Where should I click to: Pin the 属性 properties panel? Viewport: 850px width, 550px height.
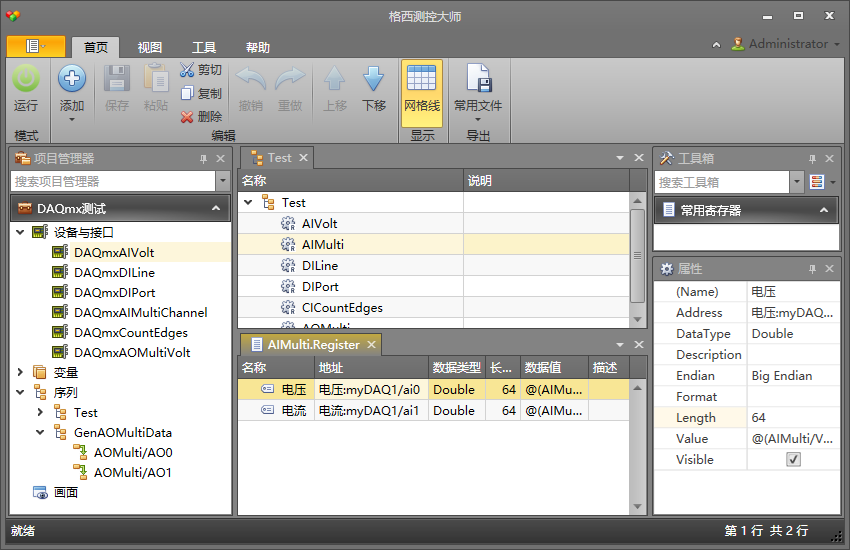tap(812, 269)
